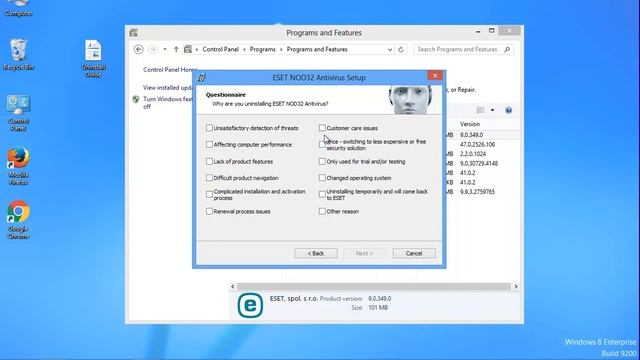640x360 pixels.
Task: Open Turn Windows features on or off link
Action: (167, 103)
